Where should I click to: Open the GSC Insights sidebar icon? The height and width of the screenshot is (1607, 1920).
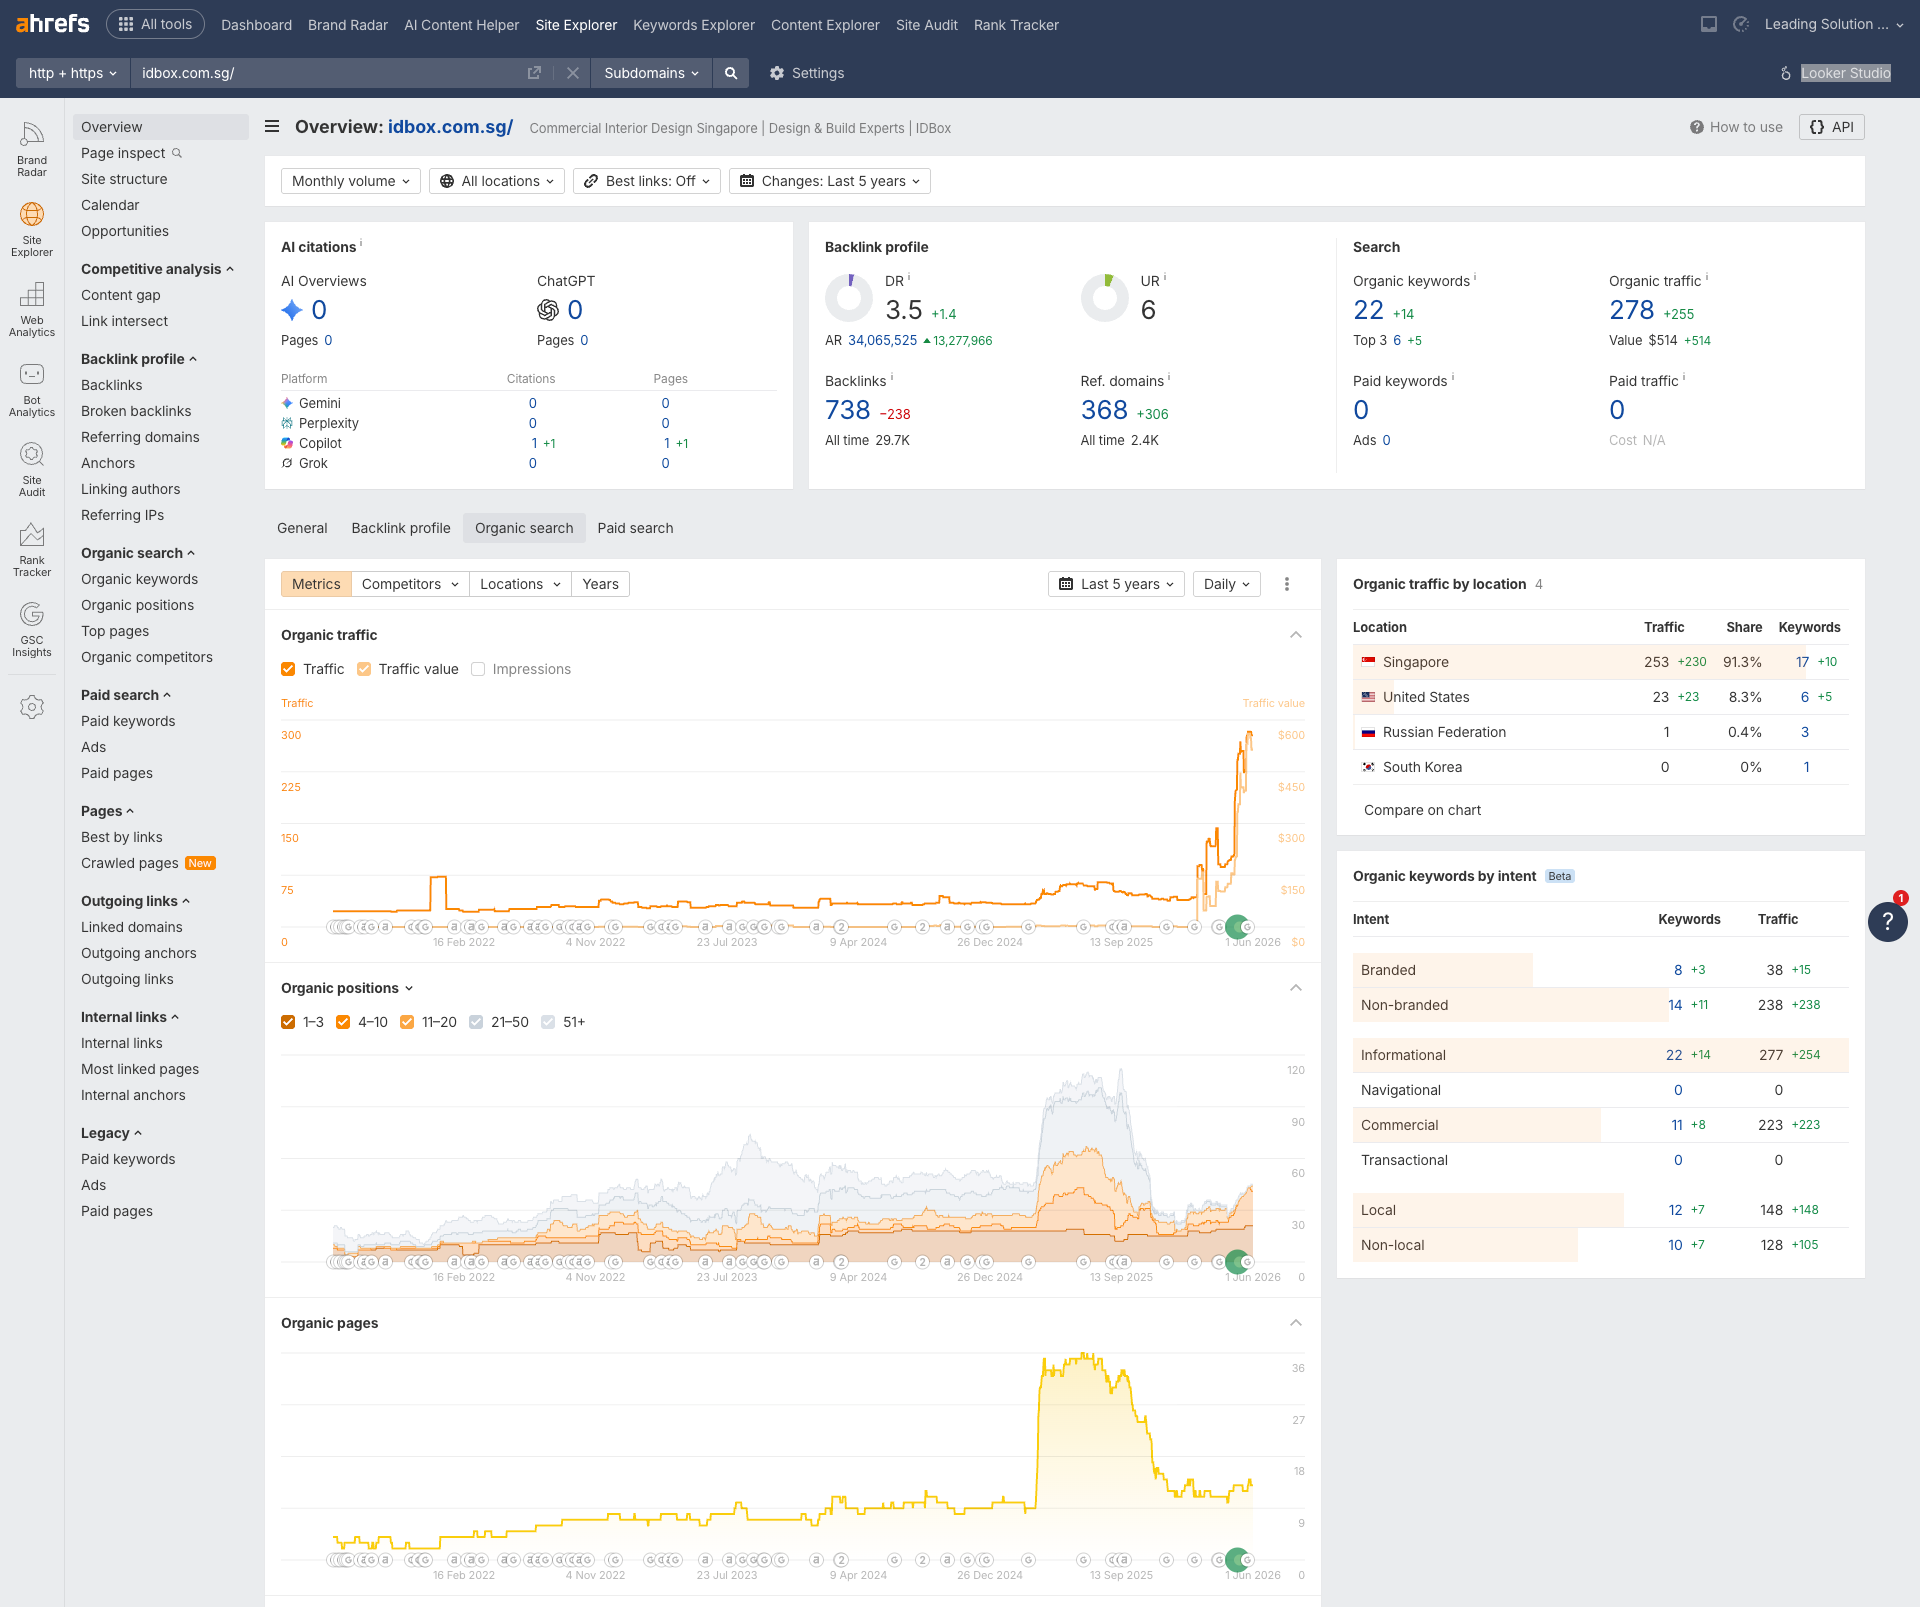click(32, 629)
